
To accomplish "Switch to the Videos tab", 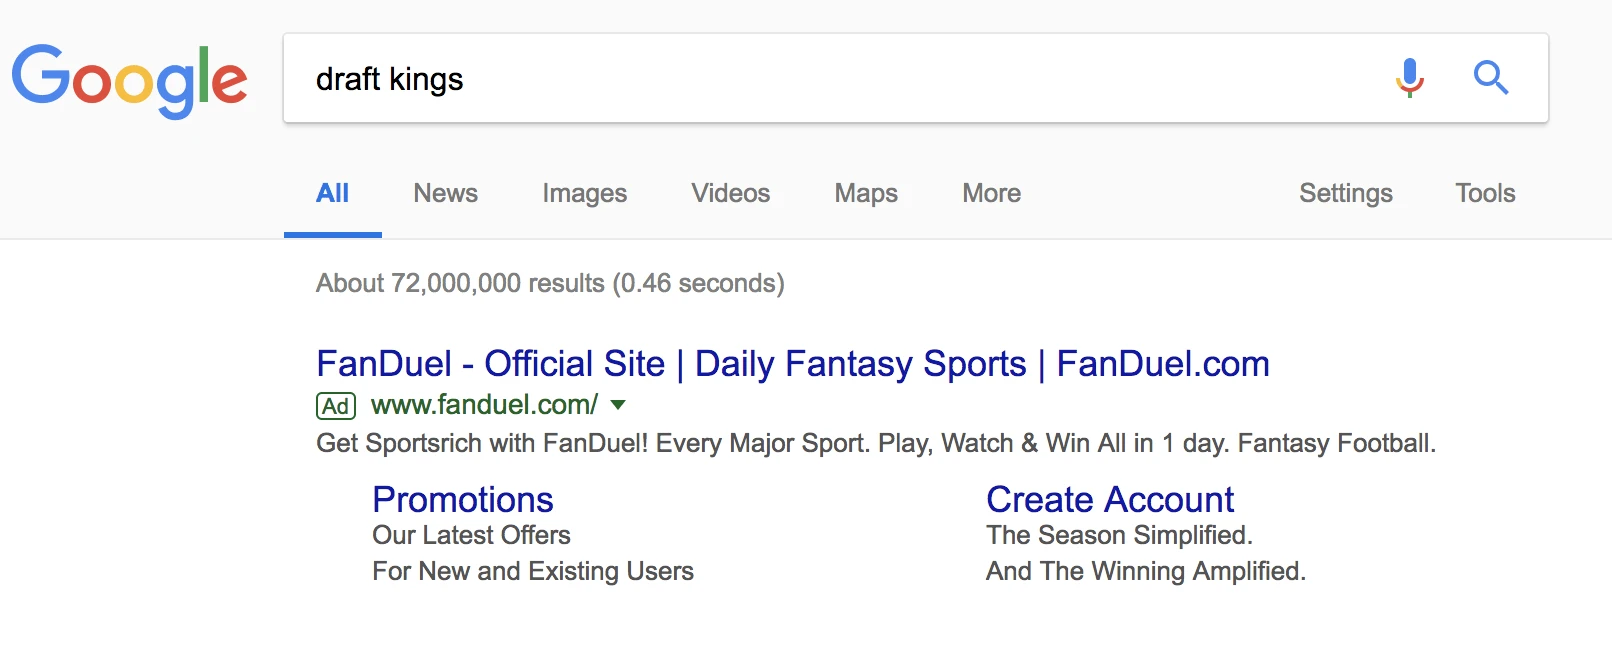I will (x=731, y=193).
